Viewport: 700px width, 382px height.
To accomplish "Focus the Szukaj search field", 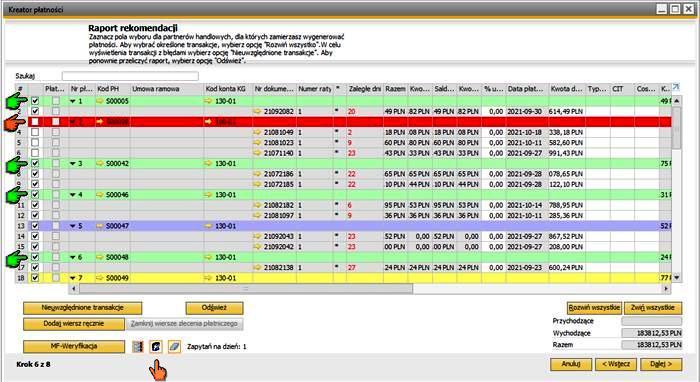I will pyautogui.click(x=130, y=76).
